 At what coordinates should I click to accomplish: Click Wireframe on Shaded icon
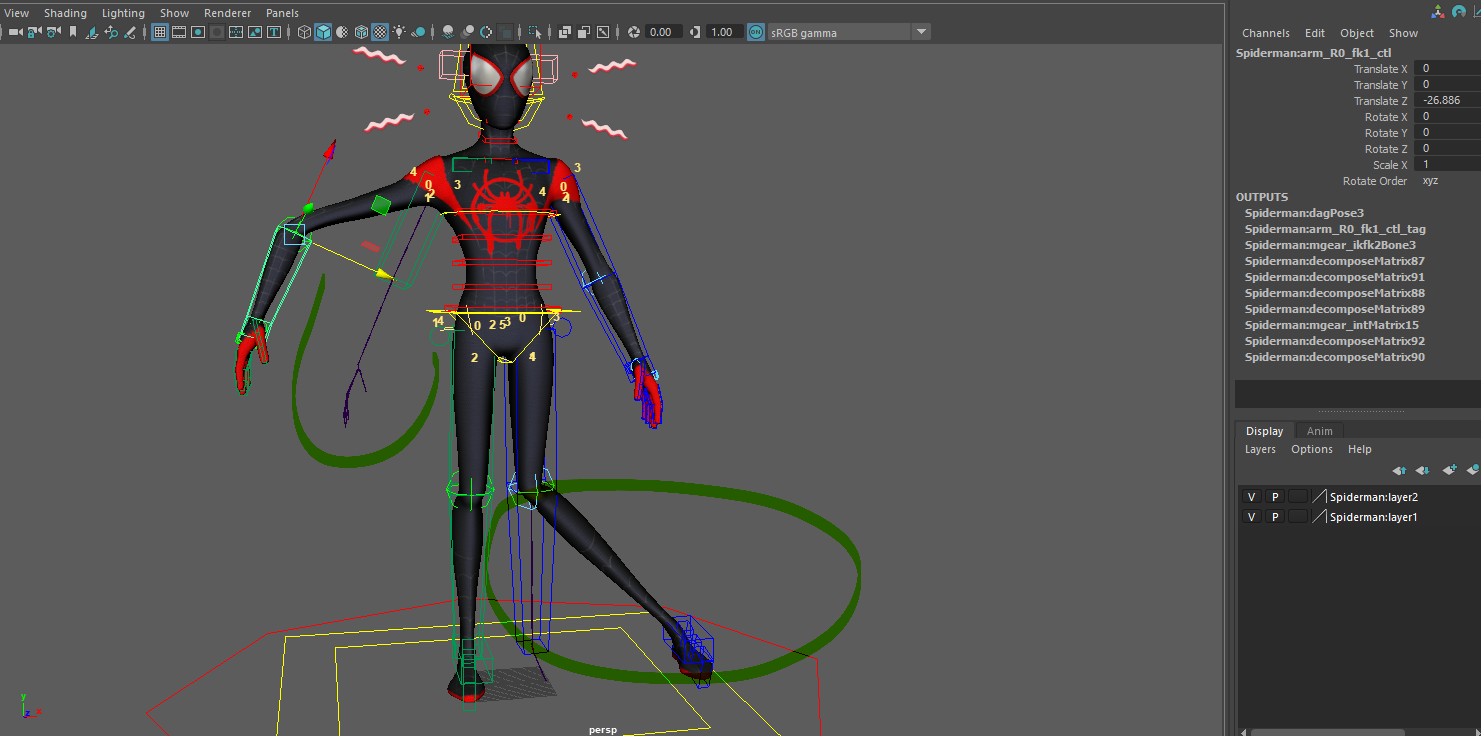click(361, 32)
